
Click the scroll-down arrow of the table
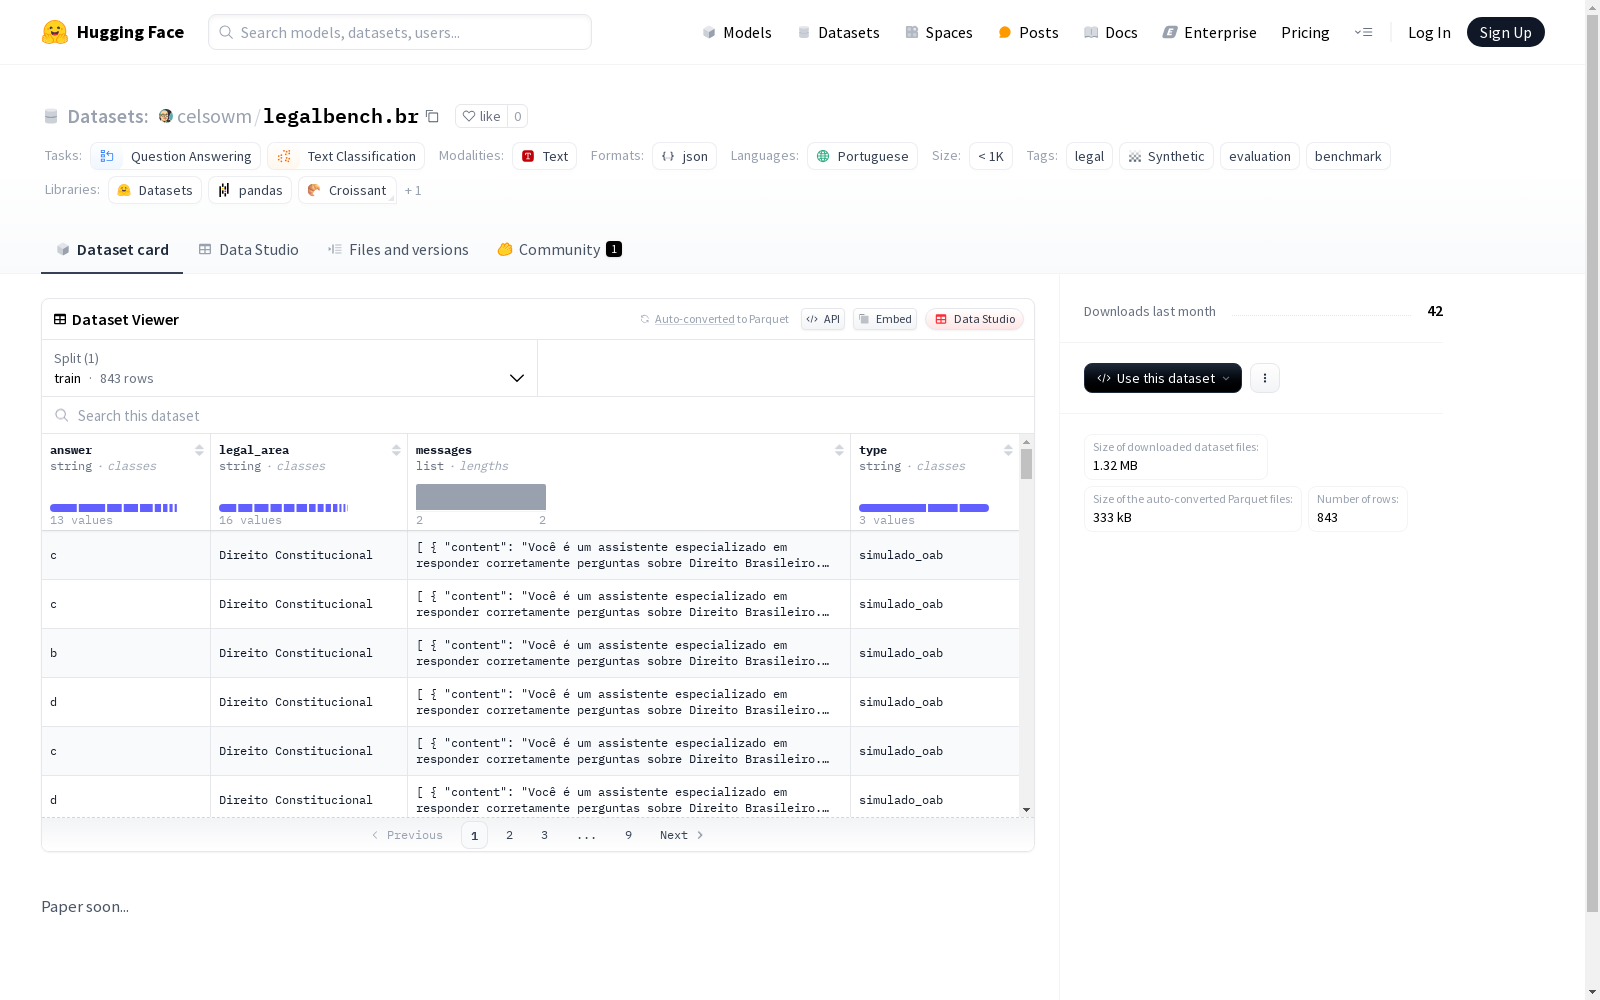coord(1026,810)
